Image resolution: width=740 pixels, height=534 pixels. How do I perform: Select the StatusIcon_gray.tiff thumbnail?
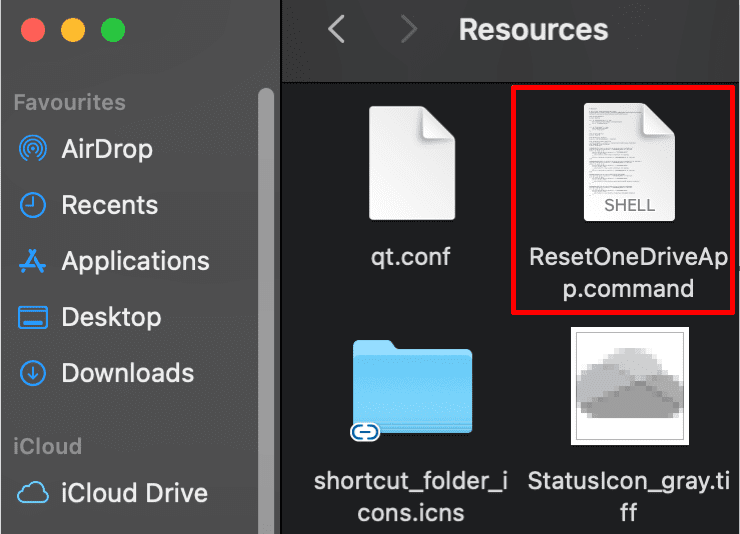(629, 386)
